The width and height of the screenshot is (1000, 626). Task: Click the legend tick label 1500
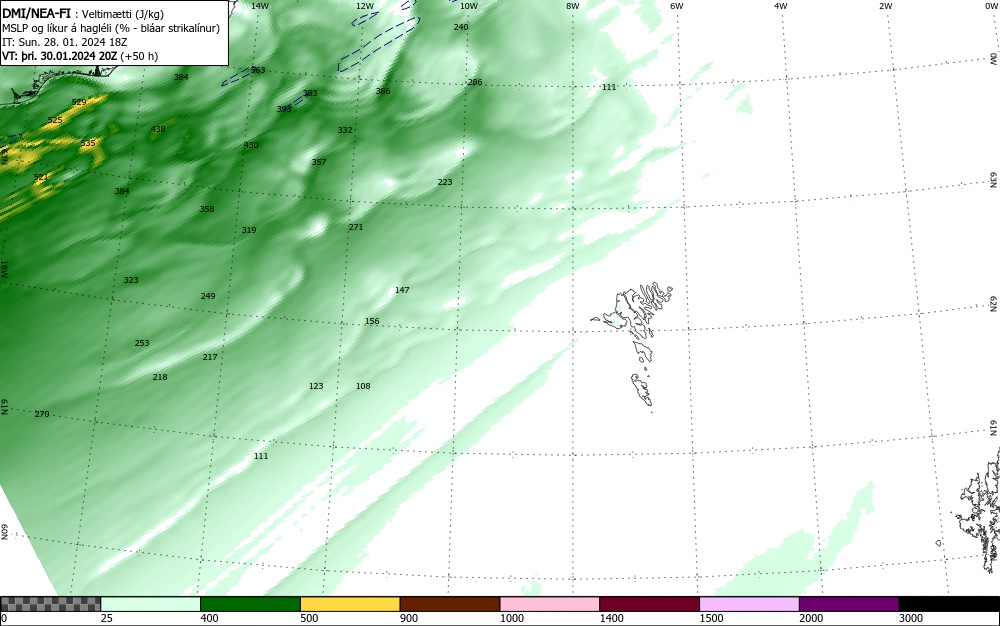click(711, 618)
